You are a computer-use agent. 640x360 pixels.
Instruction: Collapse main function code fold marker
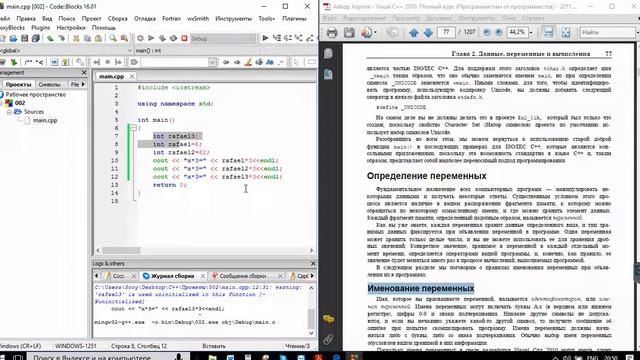tap(133, 128)
